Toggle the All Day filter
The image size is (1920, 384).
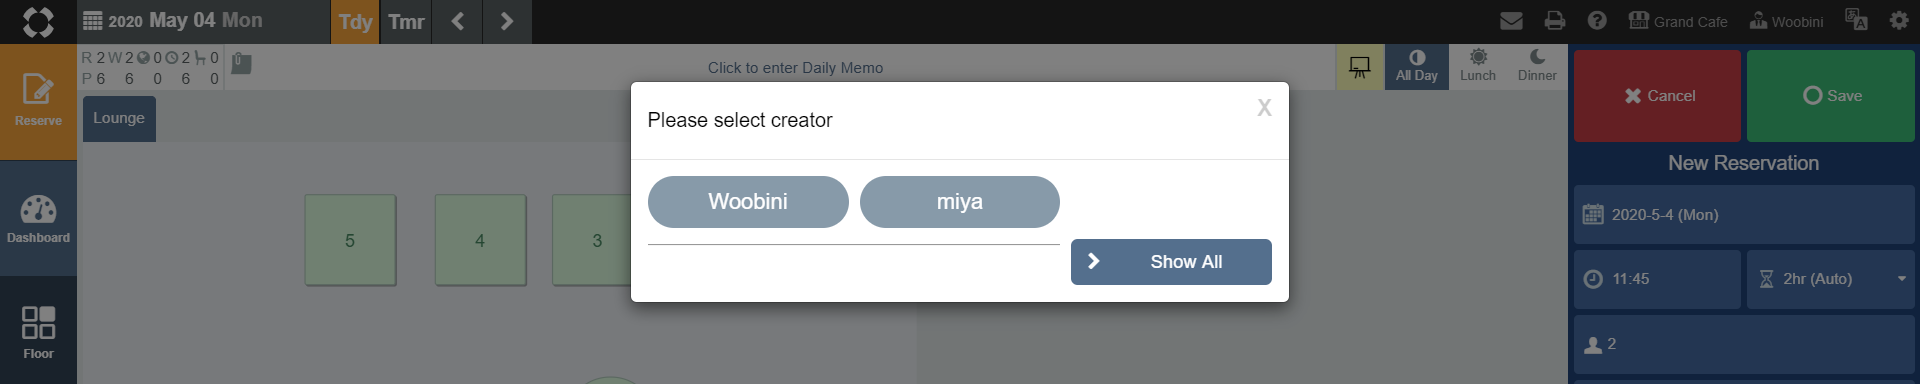click(x=1416, y=67)
